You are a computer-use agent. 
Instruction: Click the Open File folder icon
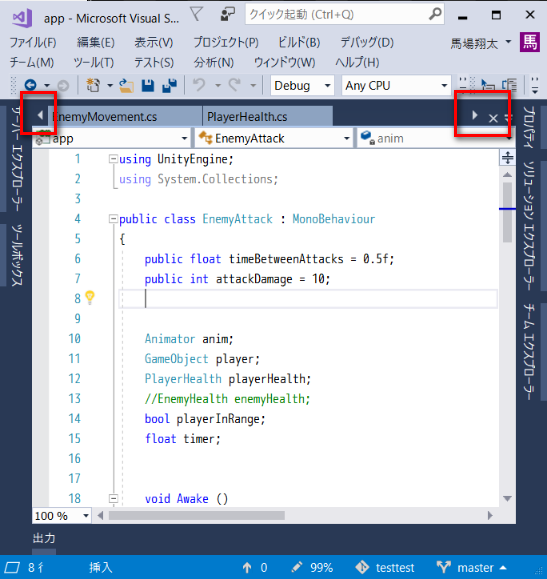click(126, 85)
